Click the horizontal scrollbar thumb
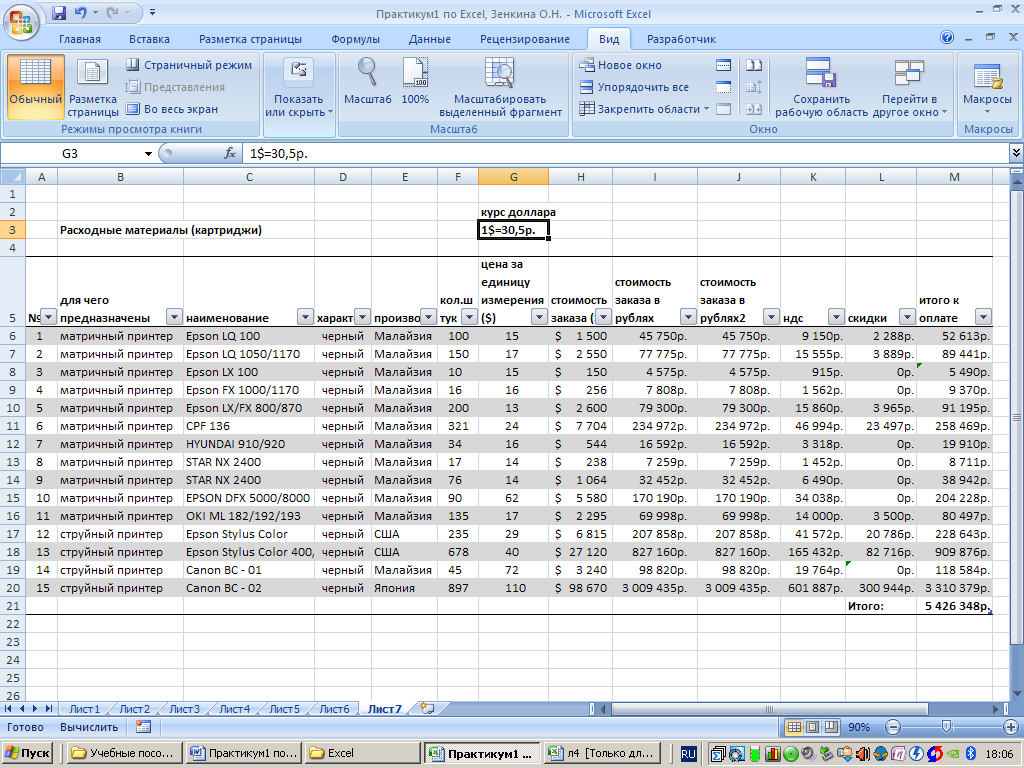The image size is (1024, 768). (x=769, y=709)
